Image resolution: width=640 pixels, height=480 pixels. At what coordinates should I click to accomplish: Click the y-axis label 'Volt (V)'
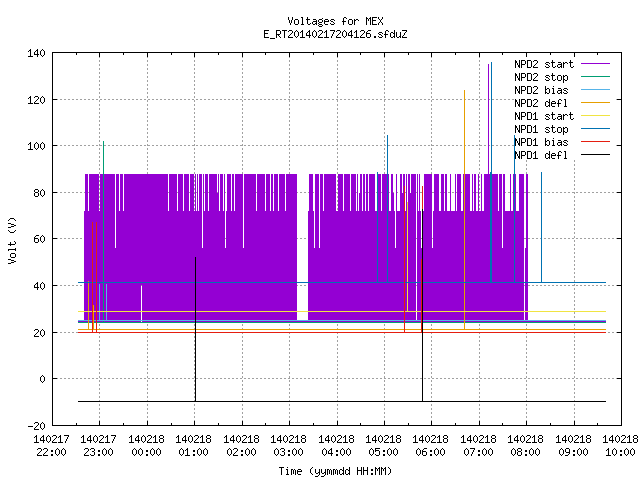click(x=13, y=240)
